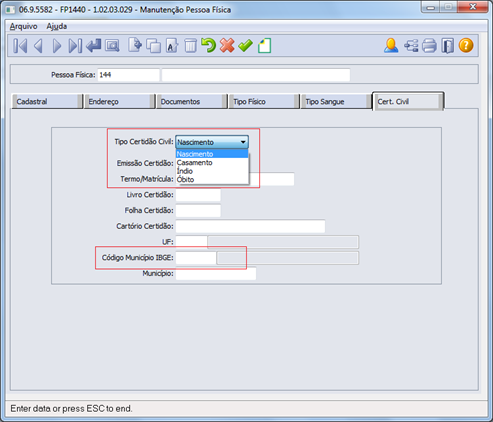This screenshot has height=422, width=493.
Task: Click the Cartório Certidão field
Action: 250,226
